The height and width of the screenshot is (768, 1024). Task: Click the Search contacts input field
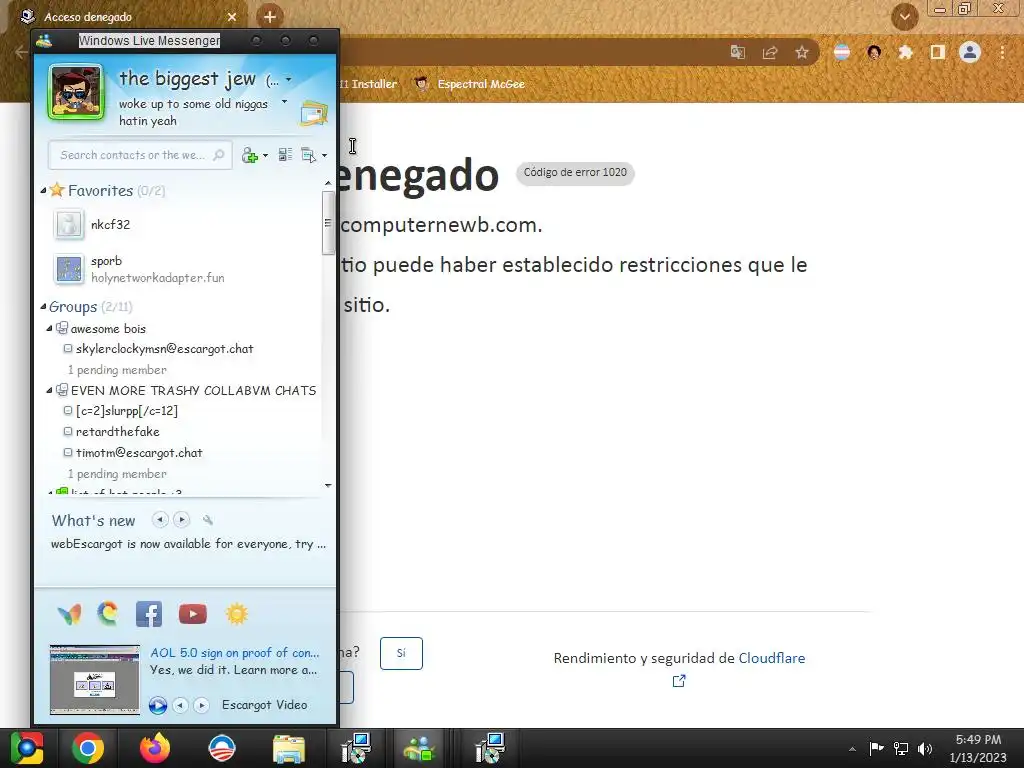tap(140, 155)
